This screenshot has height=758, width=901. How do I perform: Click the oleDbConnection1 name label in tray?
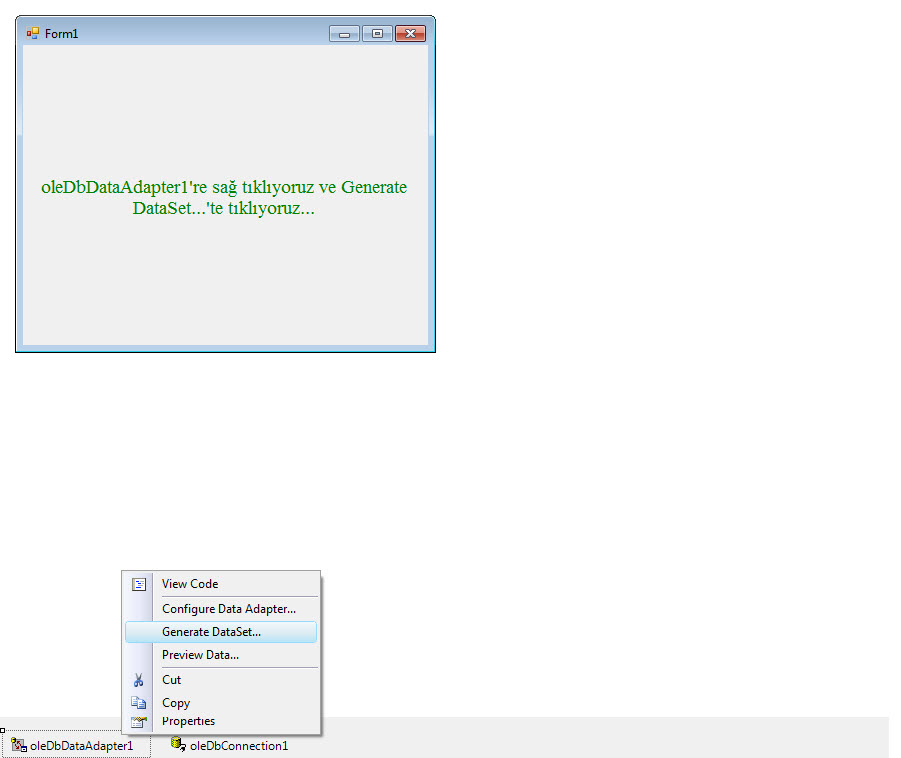pyautogui.click(x=239, y=745)
